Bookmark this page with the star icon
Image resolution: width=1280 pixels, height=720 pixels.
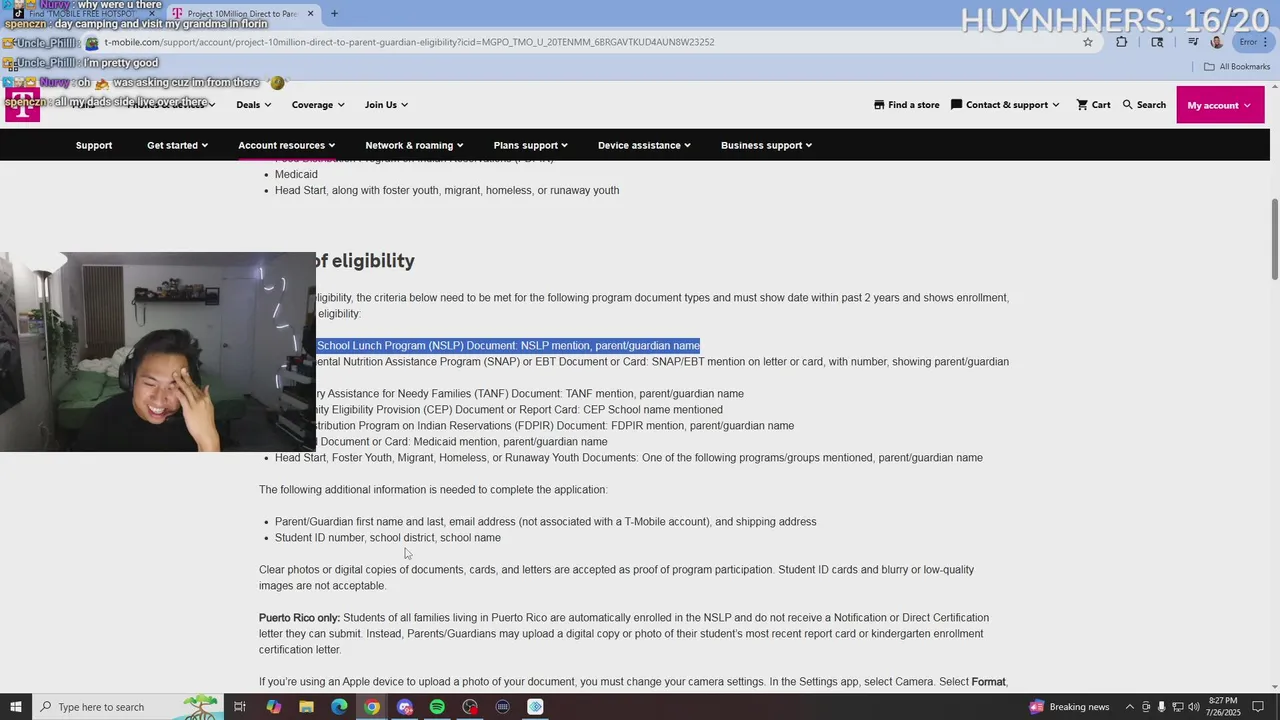(x=1088, y=42)
